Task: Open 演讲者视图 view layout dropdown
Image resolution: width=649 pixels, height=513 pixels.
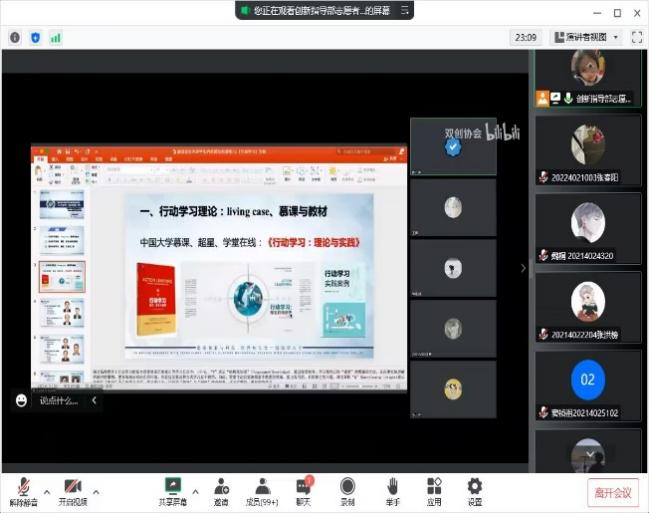Action: tap(589, 37)
